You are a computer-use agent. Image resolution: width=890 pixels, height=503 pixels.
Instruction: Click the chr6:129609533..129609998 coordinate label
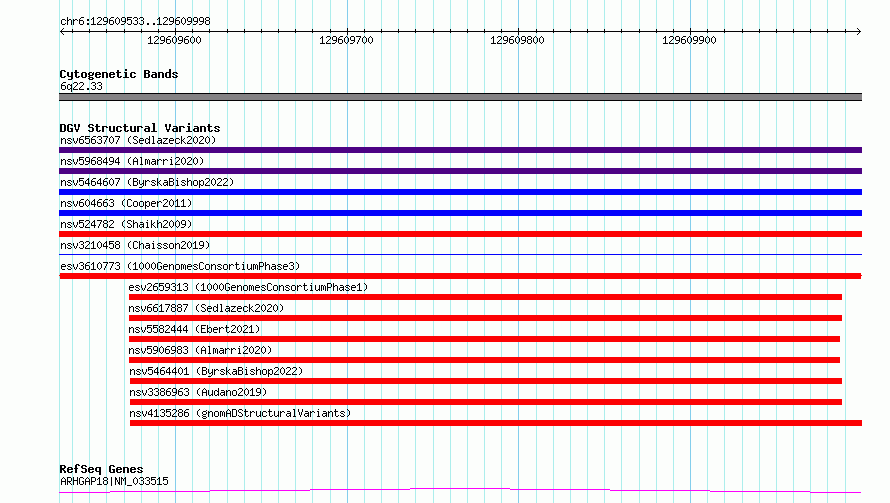coord(135,21)
